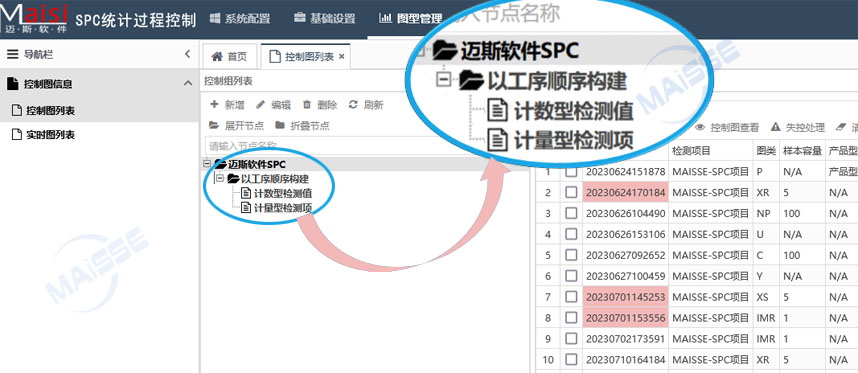Tick the checkbox in row 10
The width and height of the screenshot is (858, 373).
tap(571, 359)
